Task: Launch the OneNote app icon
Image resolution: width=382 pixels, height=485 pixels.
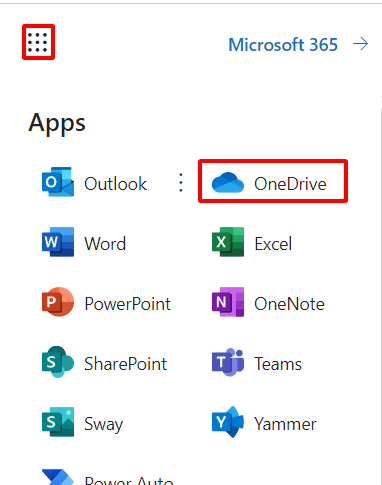Action: 228,302
